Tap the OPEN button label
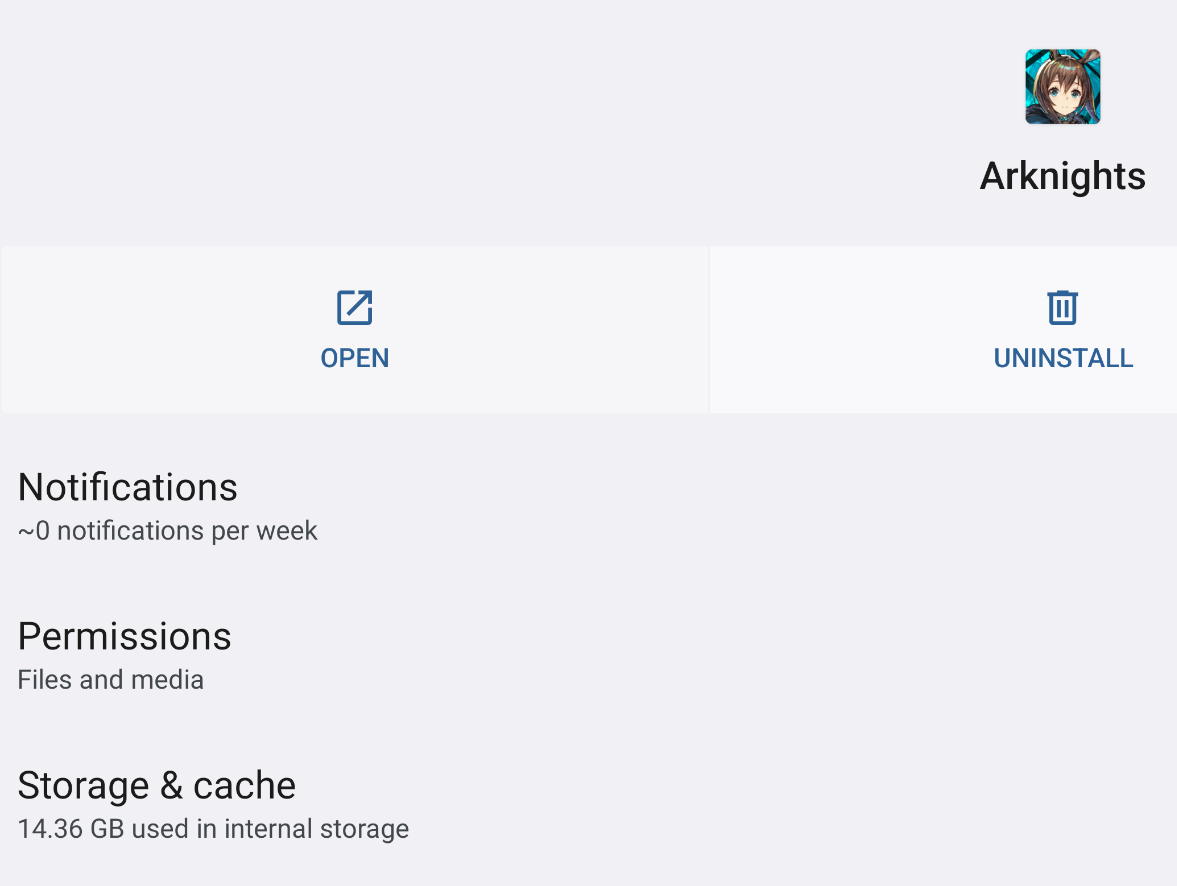Image resolution: width=1177 pixels, height=886 pixels. pyautogui.click(x=354, y=358)
